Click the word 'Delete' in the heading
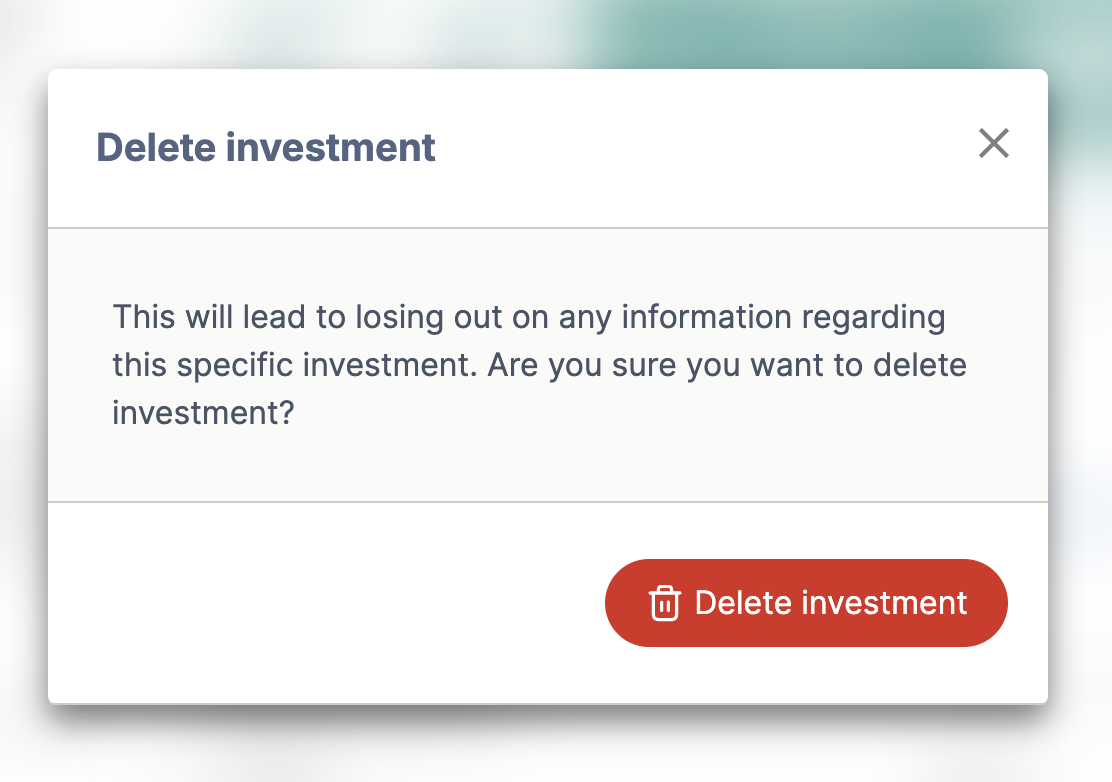1112x782 pixels. pos(156,147)
